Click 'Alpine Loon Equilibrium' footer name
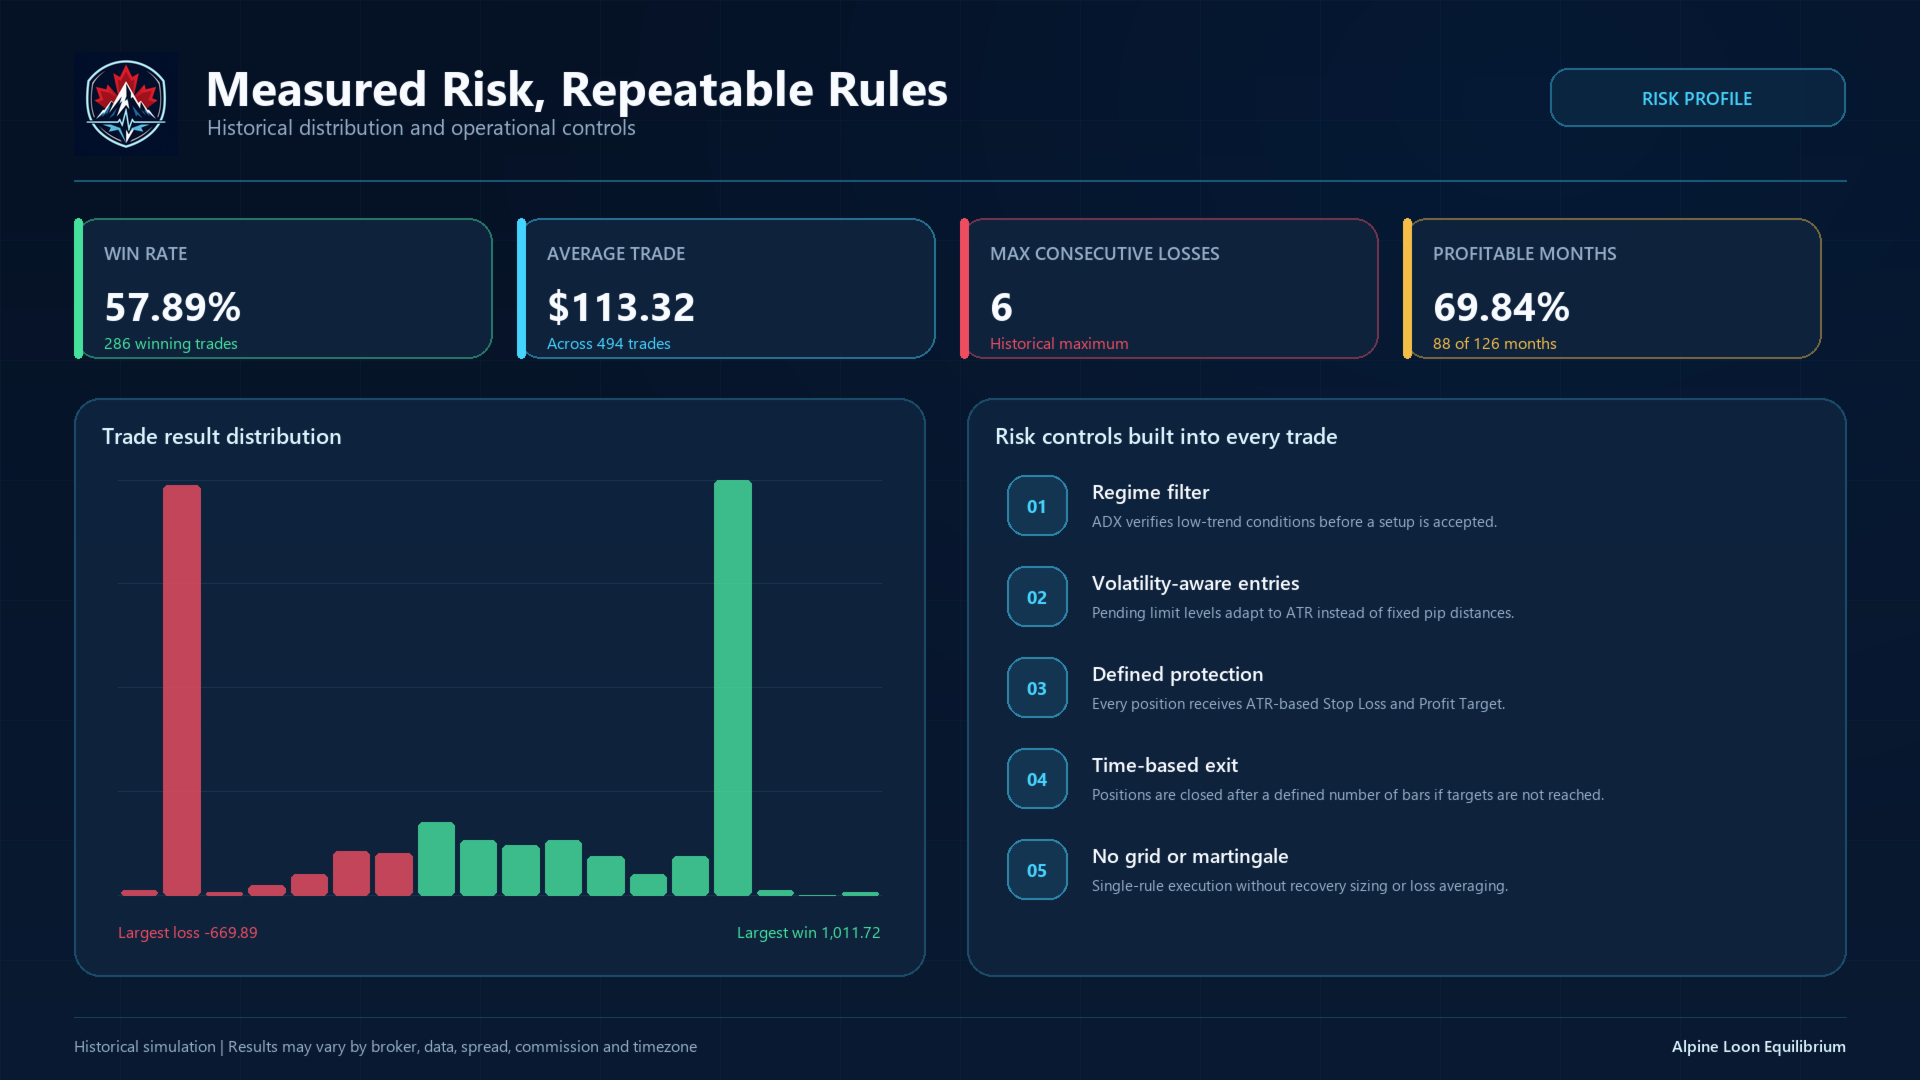1920x1080 pixels. click(x=1759, y=1046)
